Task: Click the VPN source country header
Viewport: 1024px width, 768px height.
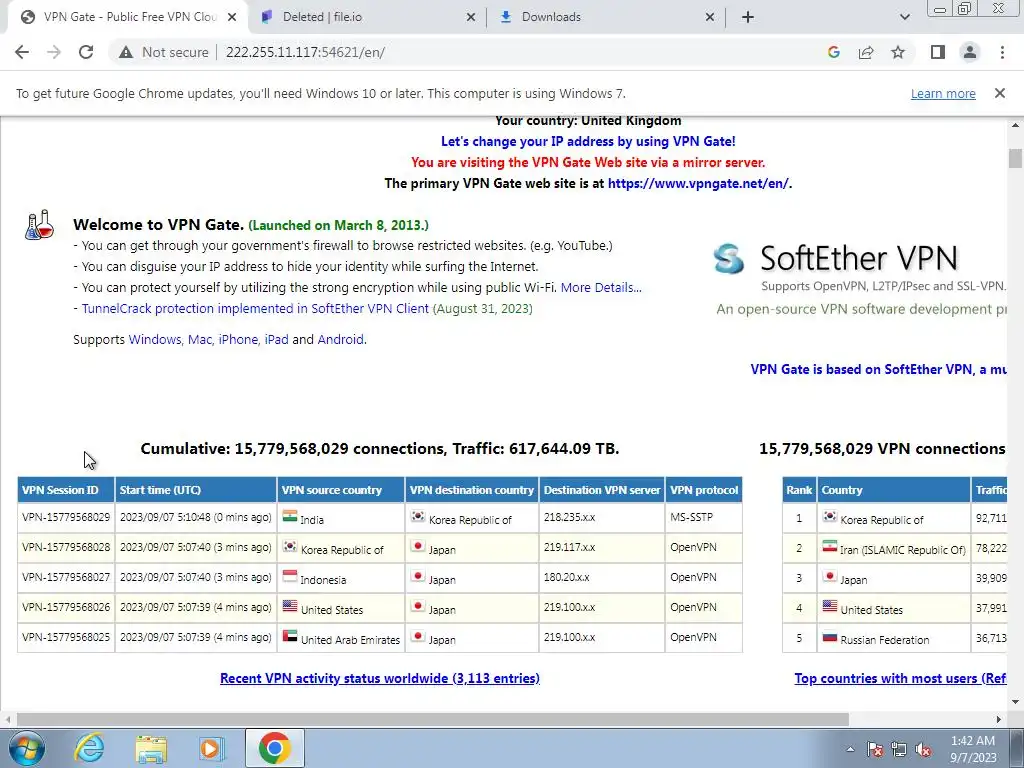Action: point(341,490)
